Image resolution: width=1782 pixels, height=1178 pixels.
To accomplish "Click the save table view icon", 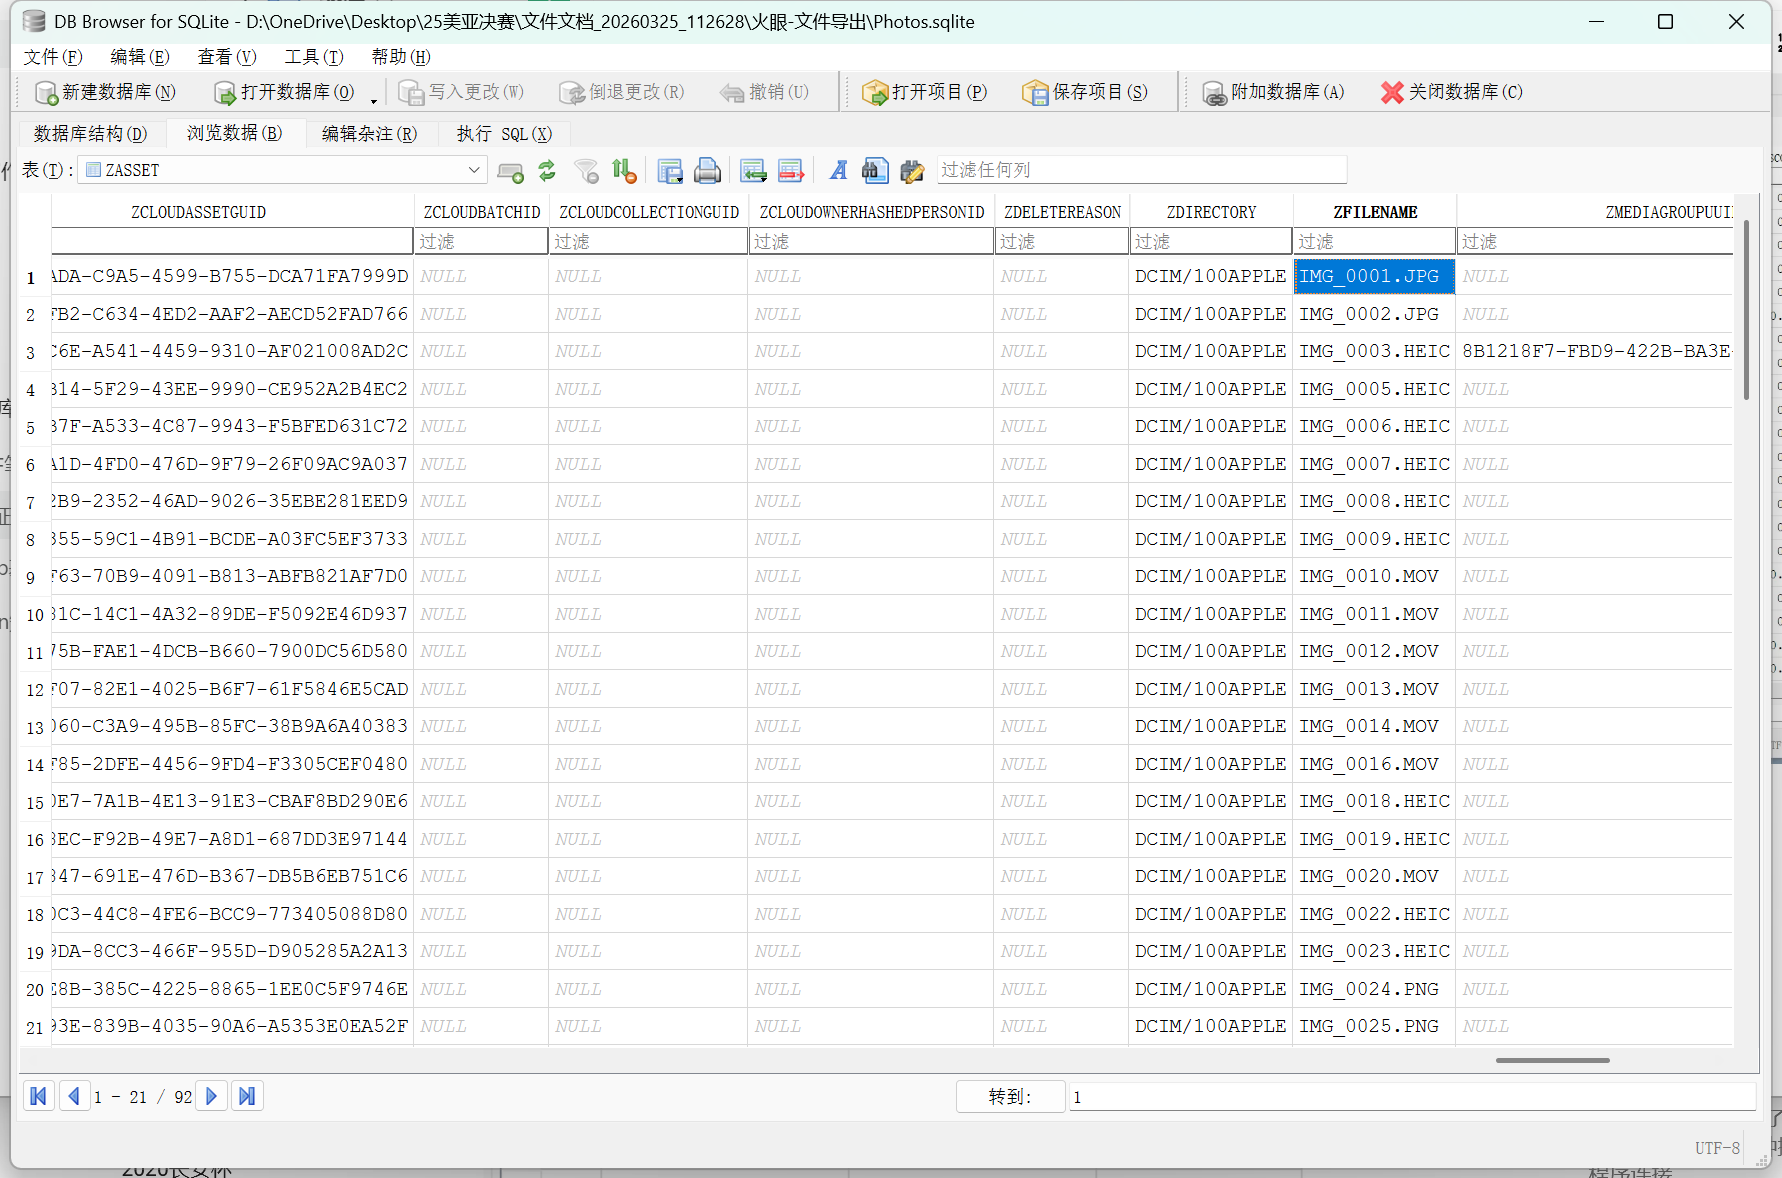I will click(669, 171).
